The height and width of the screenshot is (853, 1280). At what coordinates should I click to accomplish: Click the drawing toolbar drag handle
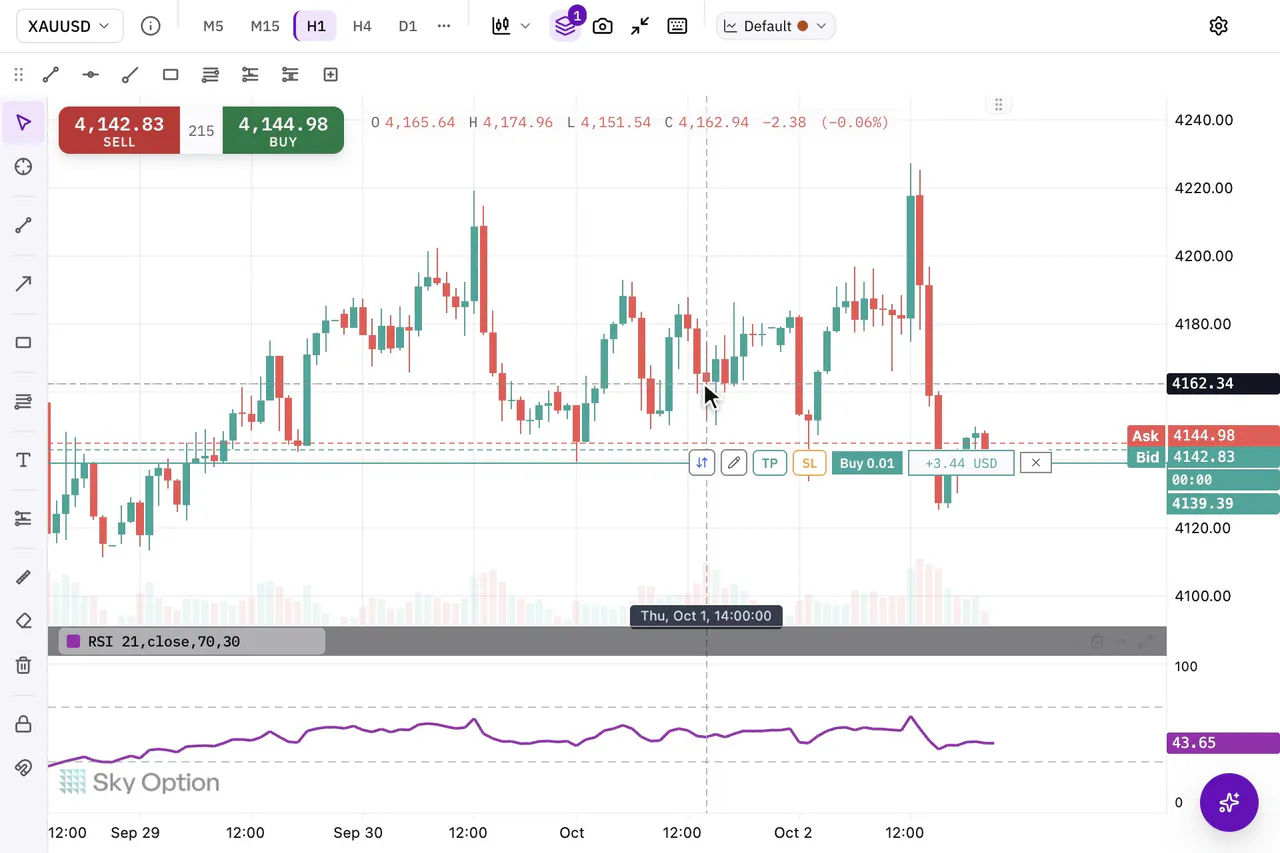tap(18, 74)
